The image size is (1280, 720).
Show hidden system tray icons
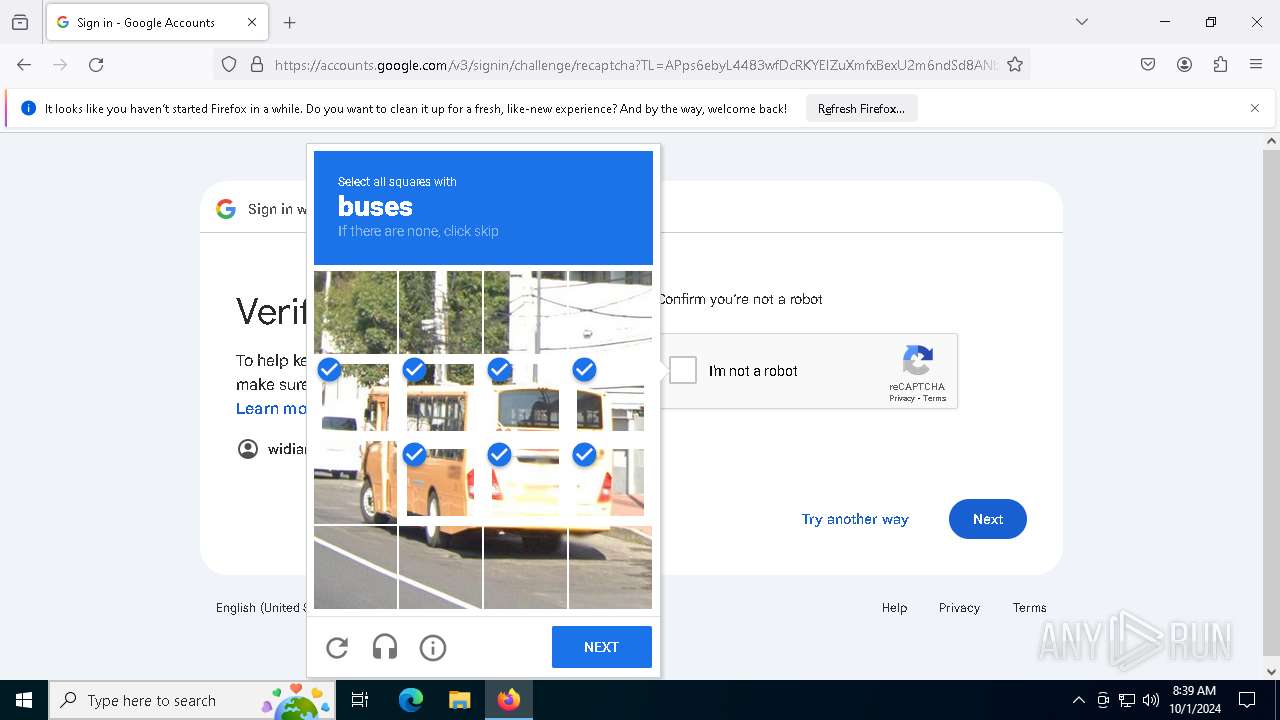(x=1078, y=700)
